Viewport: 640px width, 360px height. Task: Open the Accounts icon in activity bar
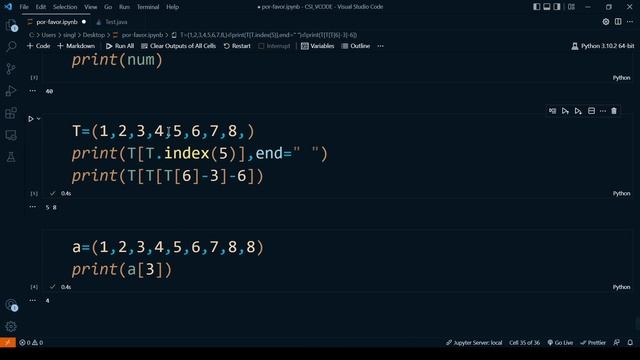click(x=11, y=305)
